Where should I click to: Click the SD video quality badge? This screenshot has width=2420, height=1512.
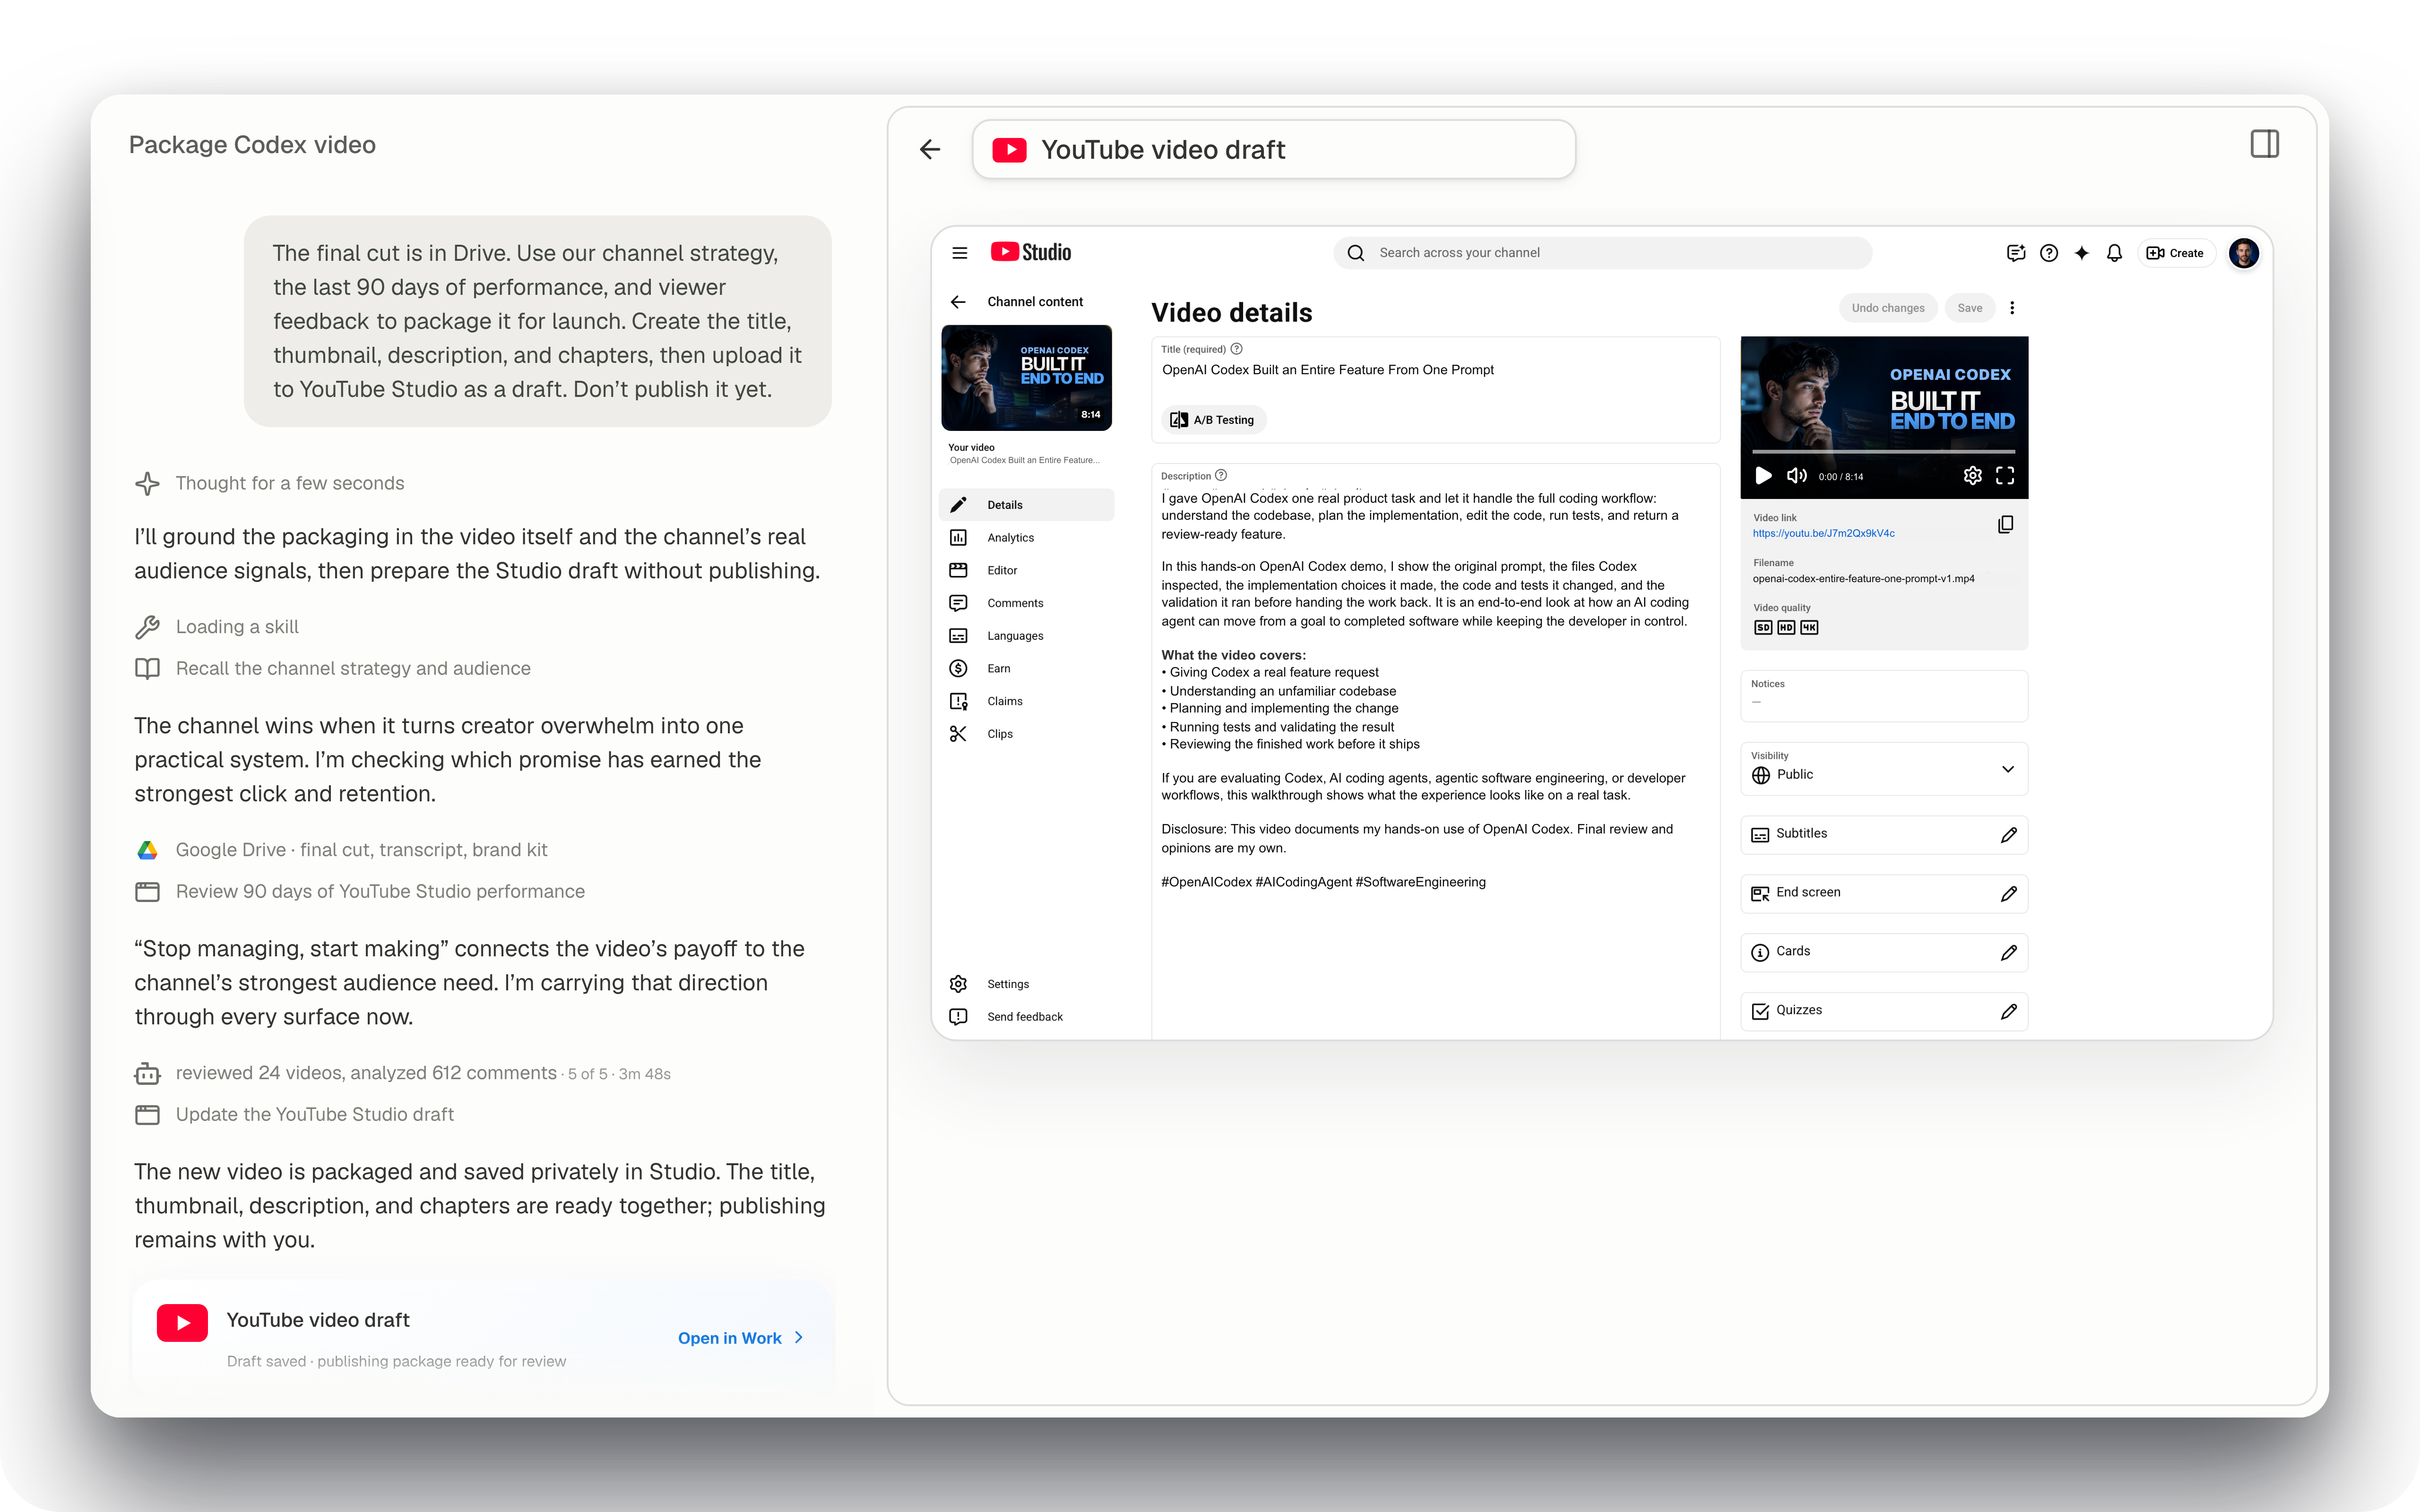tap(1763, 628)
